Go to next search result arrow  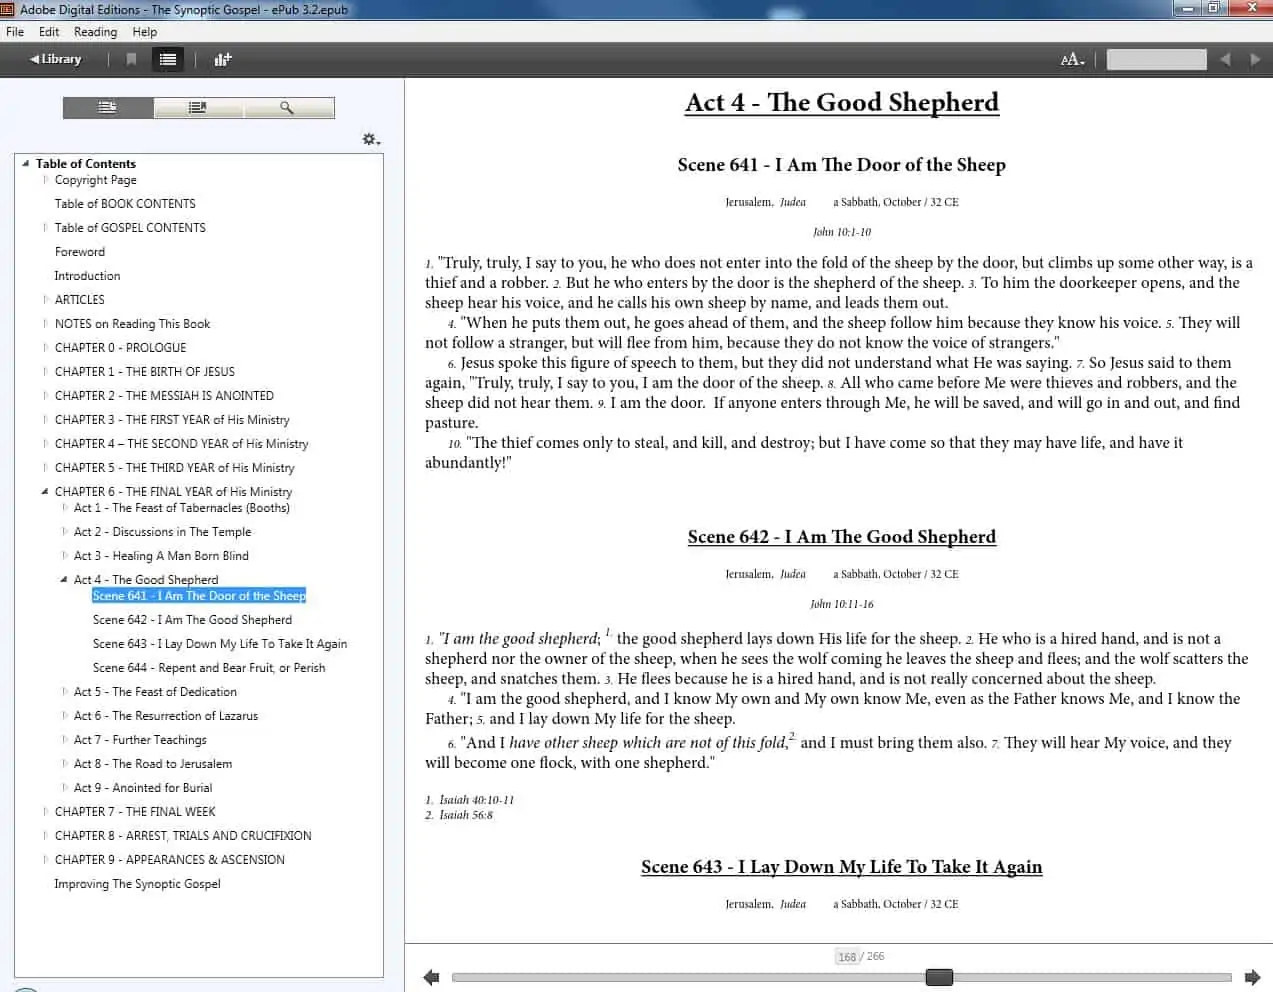(x=1255, y=59)
